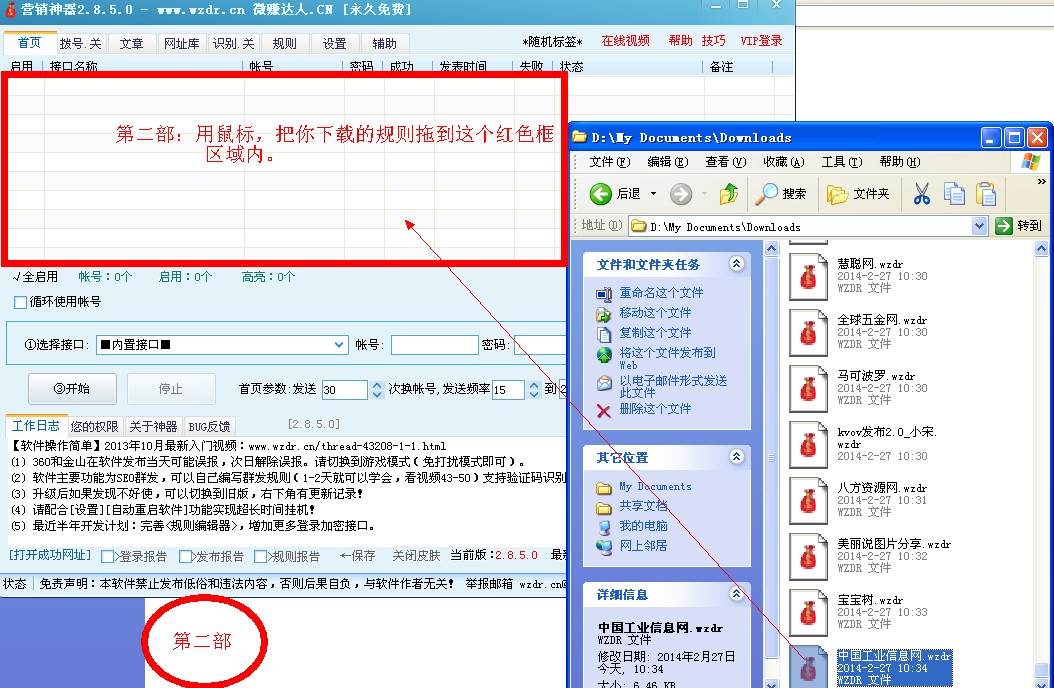Open the Explorer address bar dropdown
The height and width of the screenshot is (688, 1054).
980,225
